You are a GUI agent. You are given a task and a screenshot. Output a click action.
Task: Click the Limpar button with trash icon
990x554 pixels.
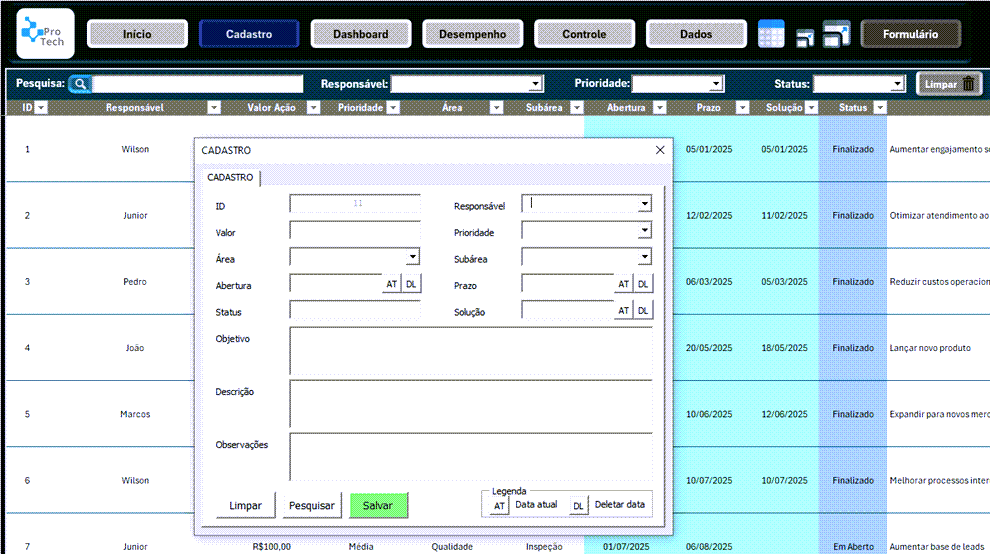point(950,84)
